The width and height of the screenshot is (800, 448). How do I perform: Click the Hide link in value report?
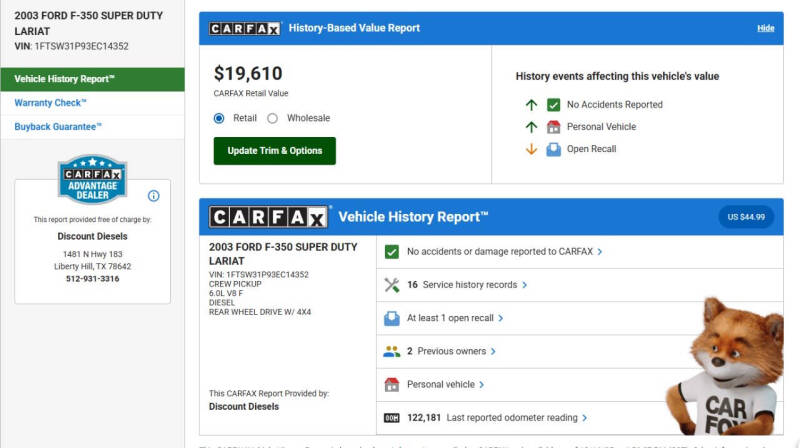click(x=765, y=28)
